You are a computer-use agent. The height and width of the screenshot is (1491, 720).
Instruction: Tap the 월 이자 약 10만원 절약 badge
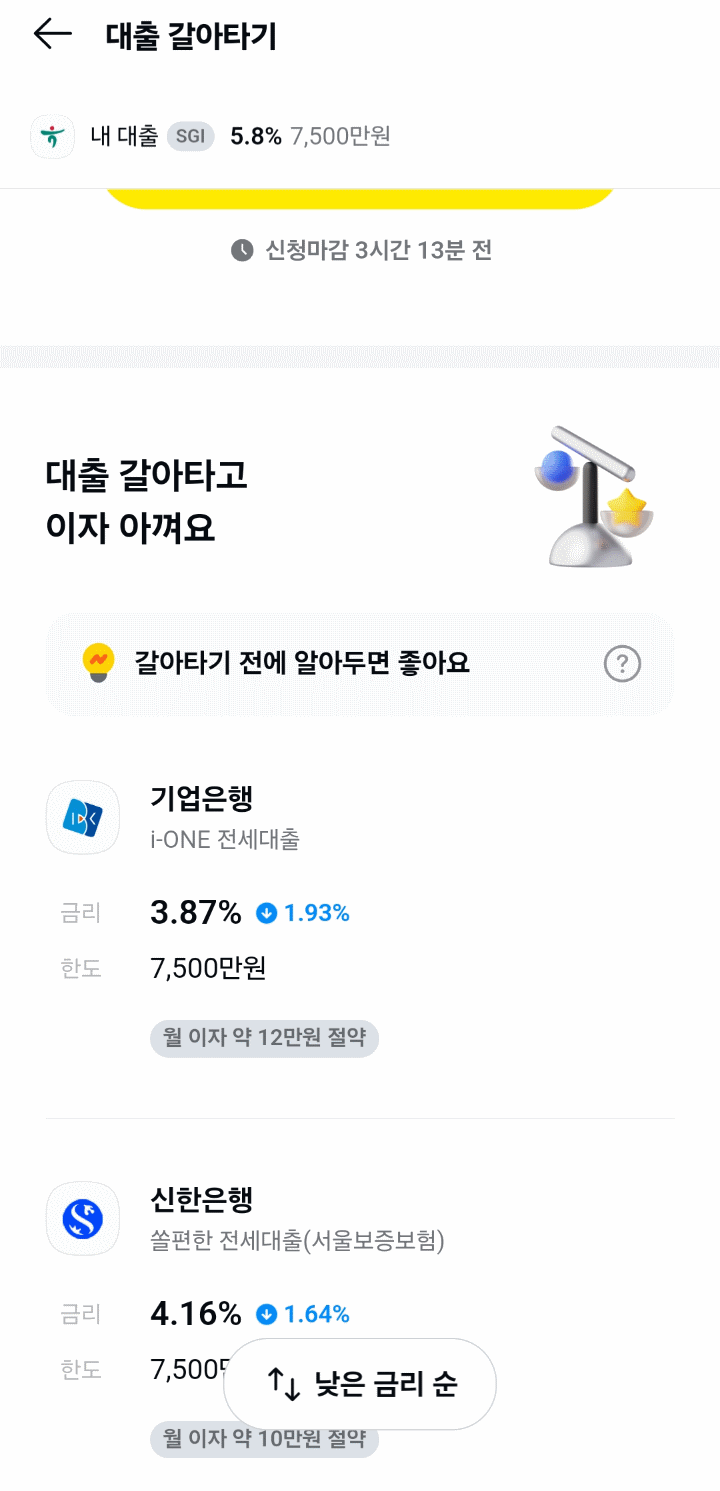(x=264, y=1440)
